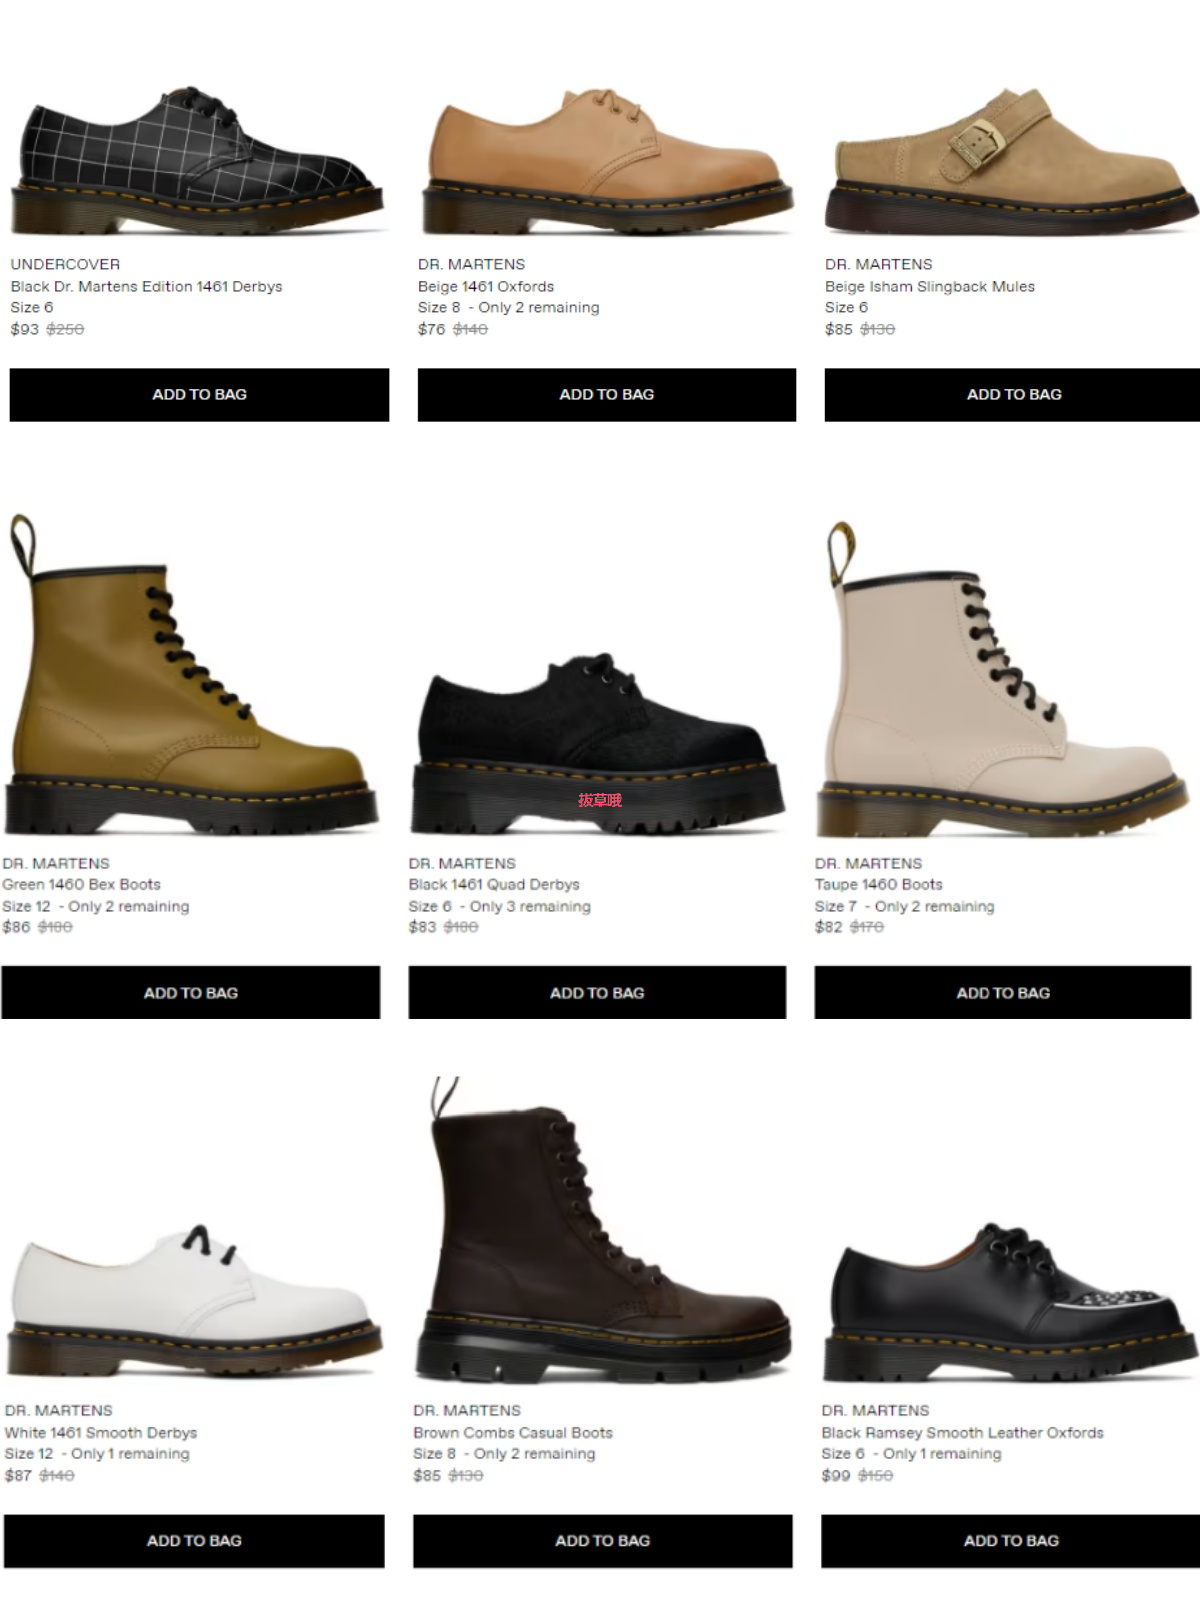
Task: Add Green 1460 Bex Boots to bag
Action: [x=190, y=992]
